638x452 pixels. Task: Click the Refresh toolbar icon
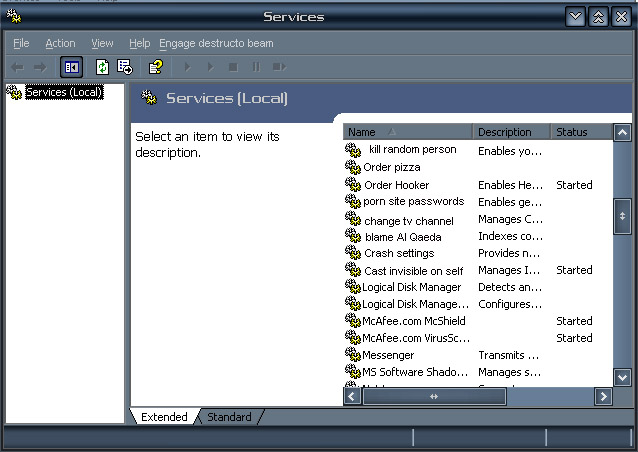pos(102,67)
